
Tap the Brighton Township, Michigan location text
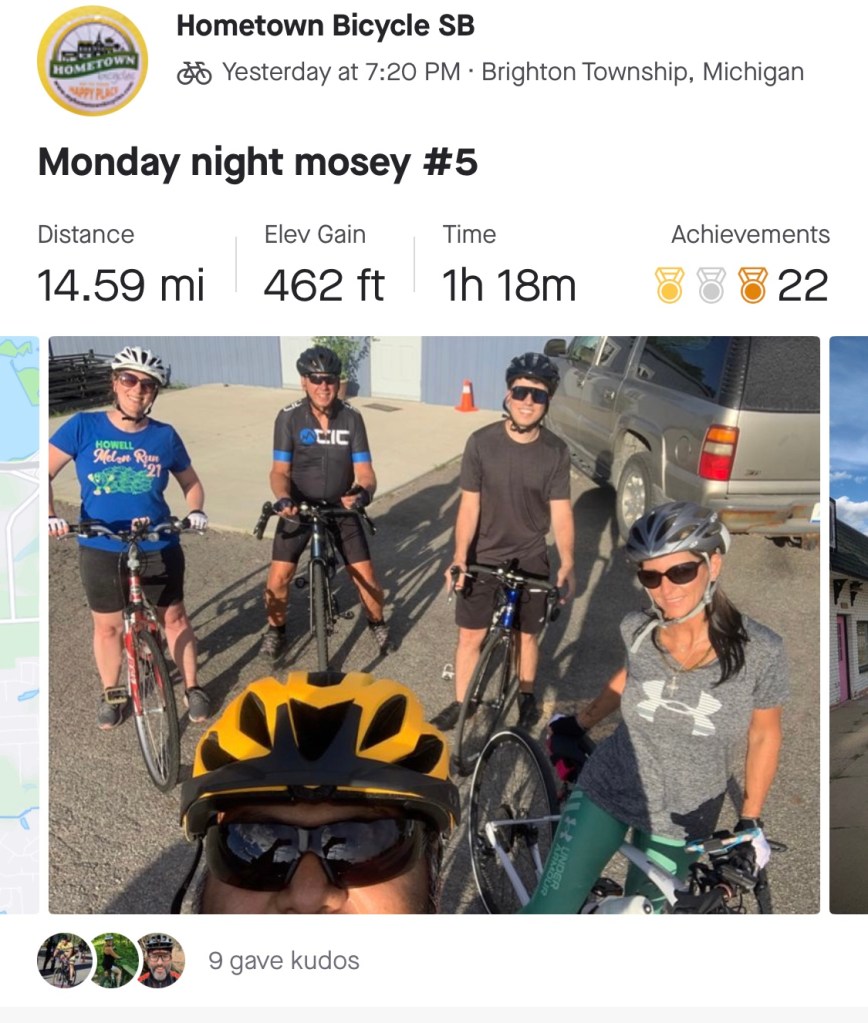click(x=642, y=73)
